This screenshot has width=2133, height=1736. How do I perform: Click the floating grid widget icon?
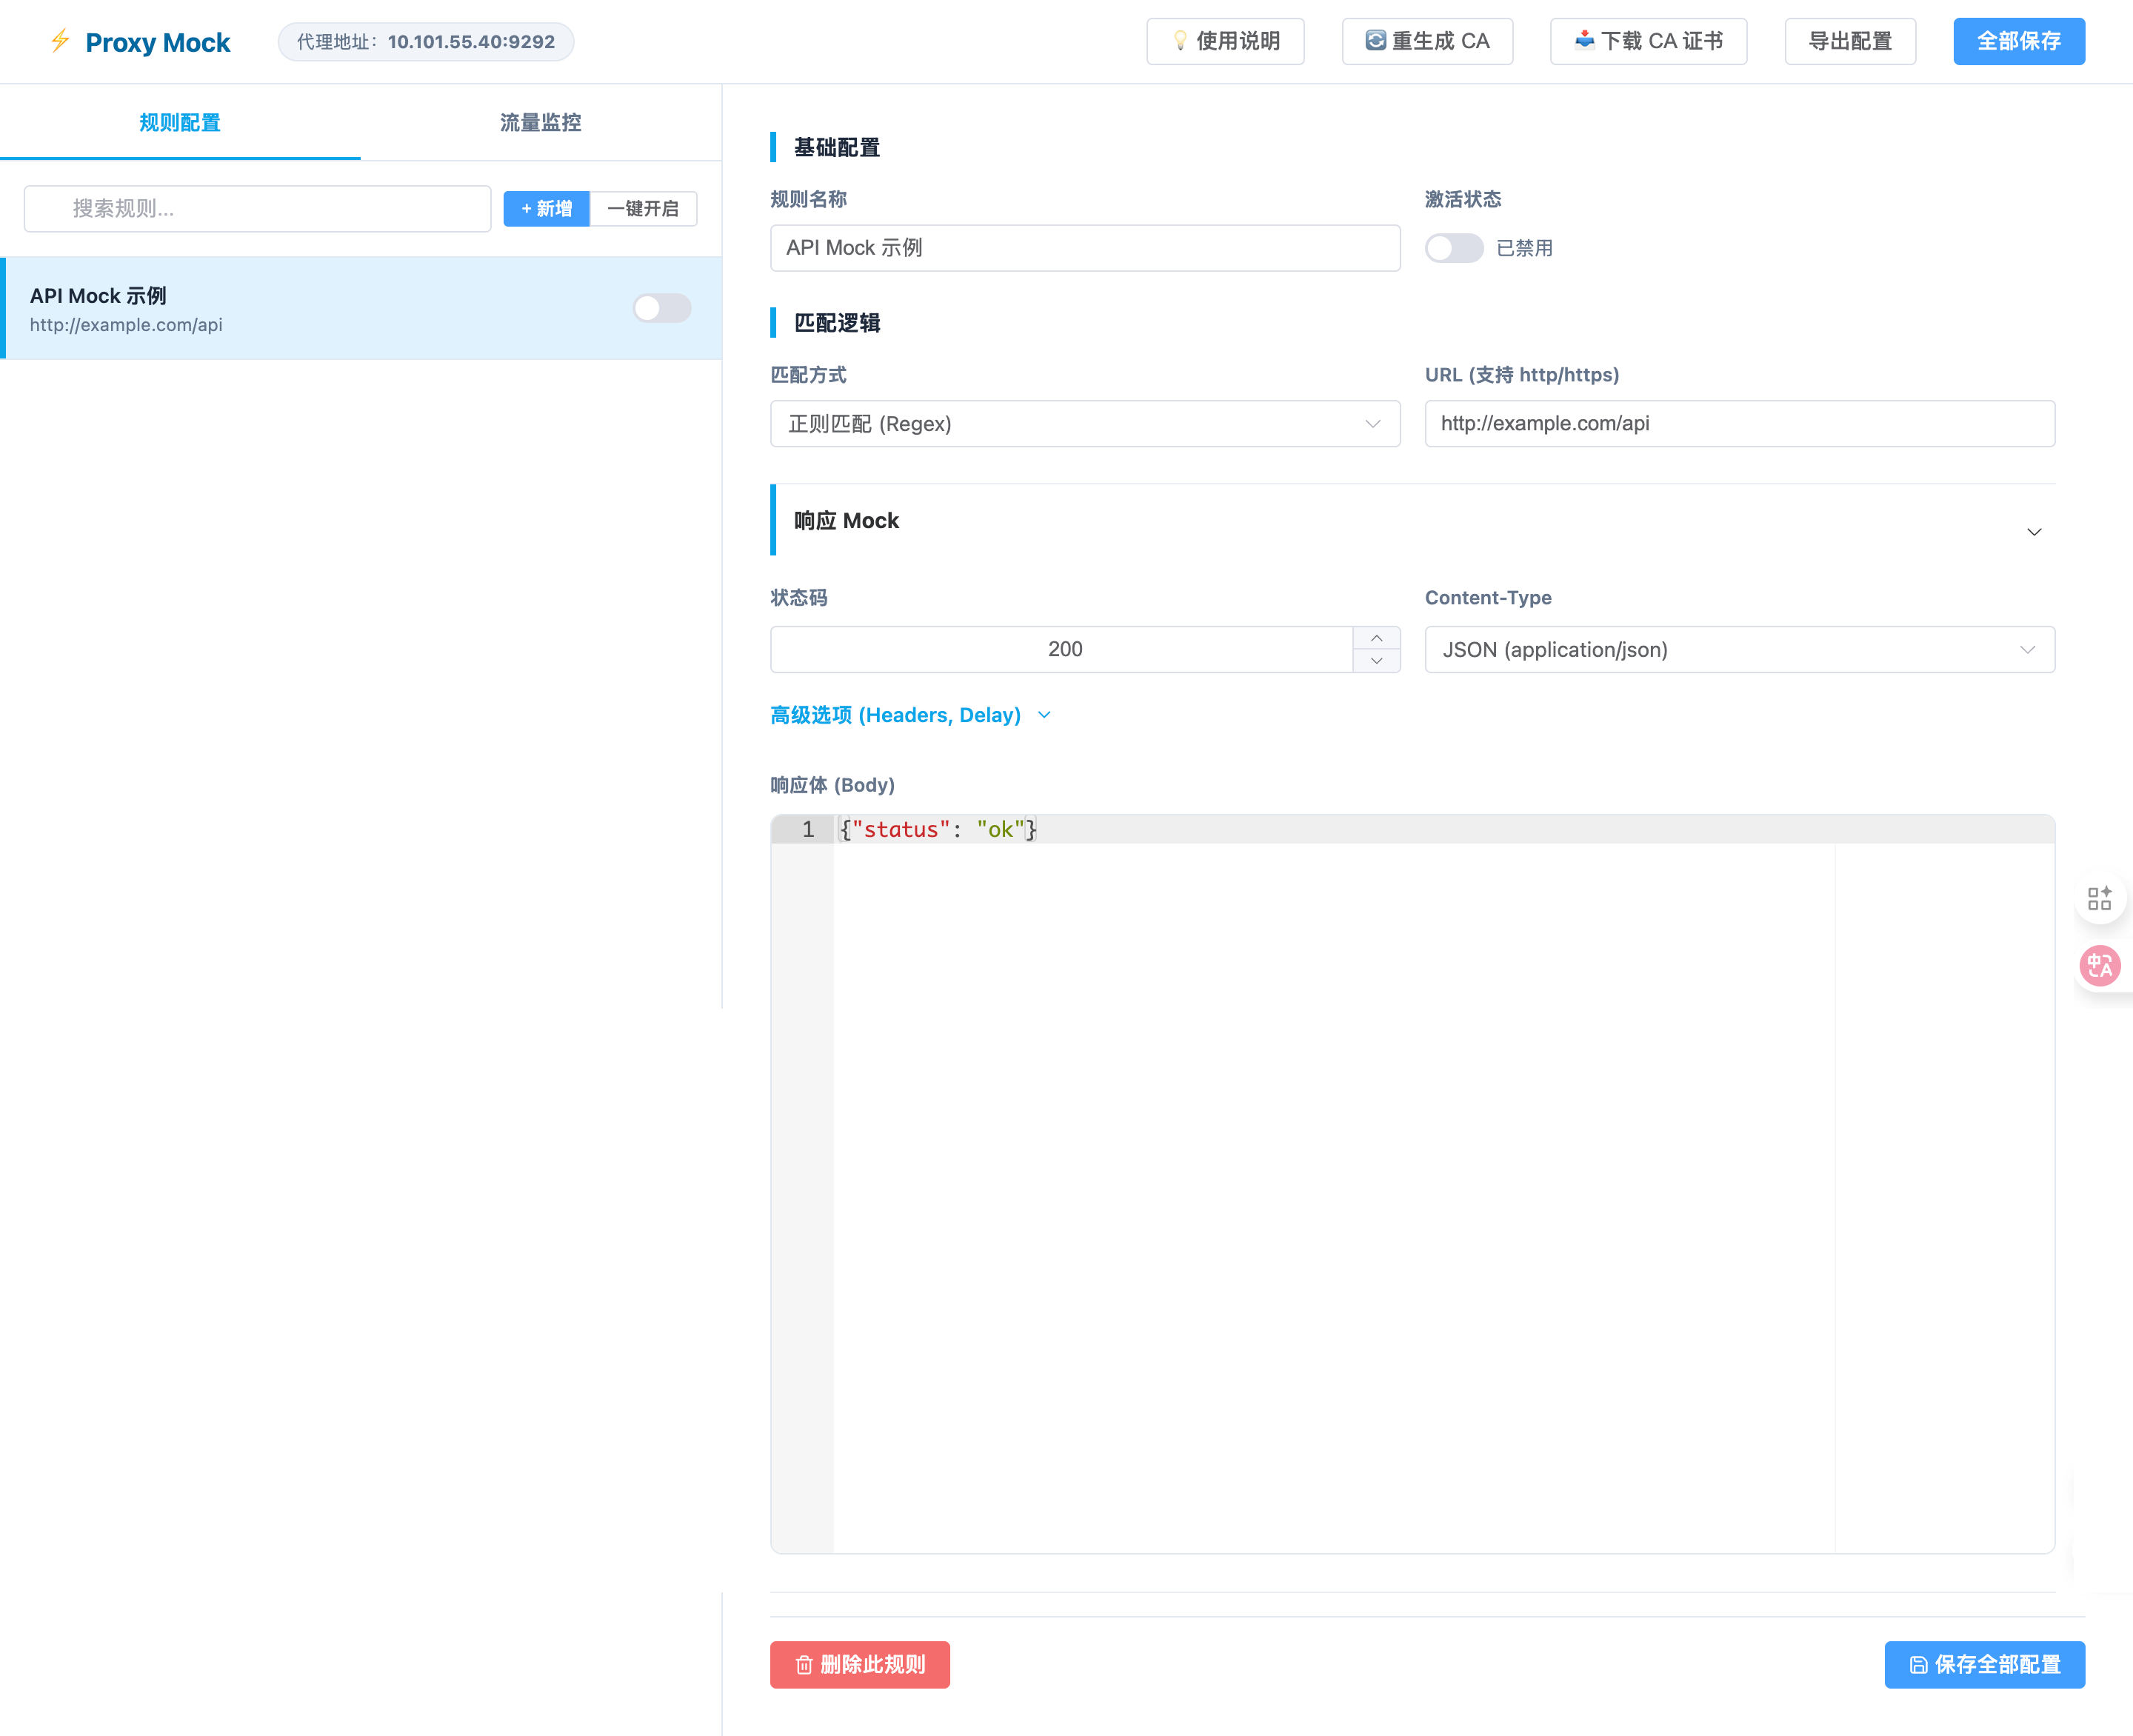click(x=2099, y=897)
